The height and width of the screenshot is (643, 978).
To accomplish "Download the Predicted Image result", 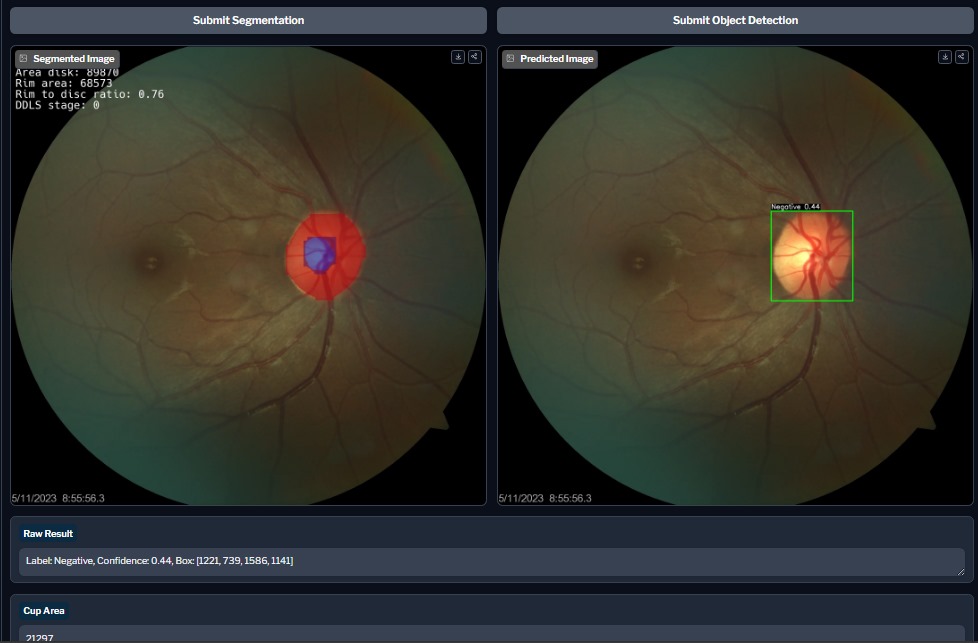I will (945, 57).
